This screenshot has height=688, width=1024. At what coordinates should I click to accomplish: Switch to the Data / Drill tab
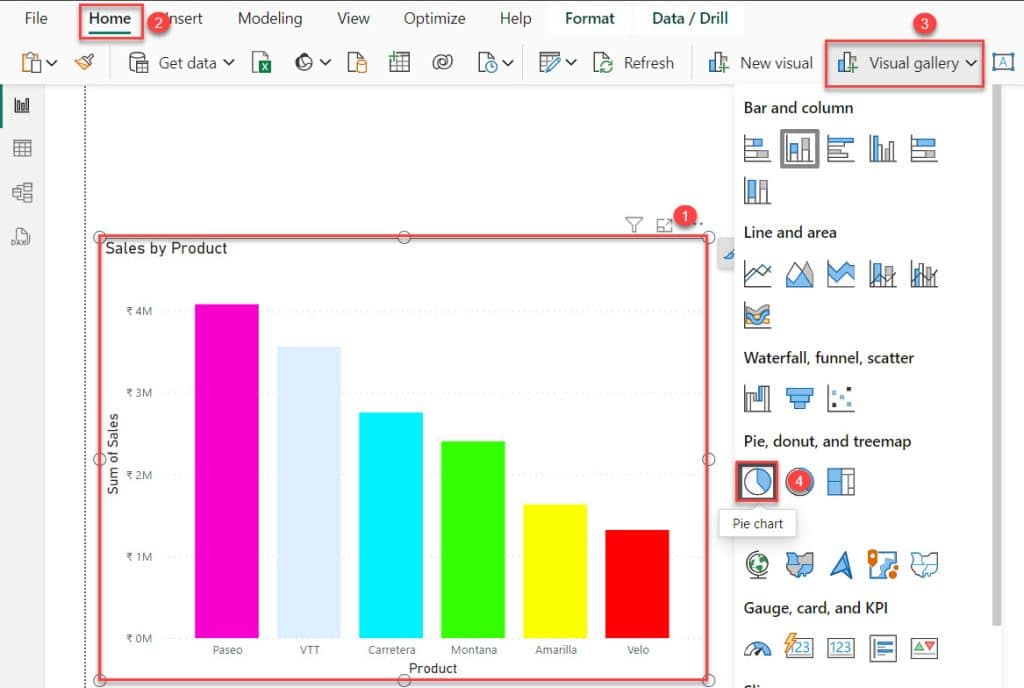pos(690,18)
